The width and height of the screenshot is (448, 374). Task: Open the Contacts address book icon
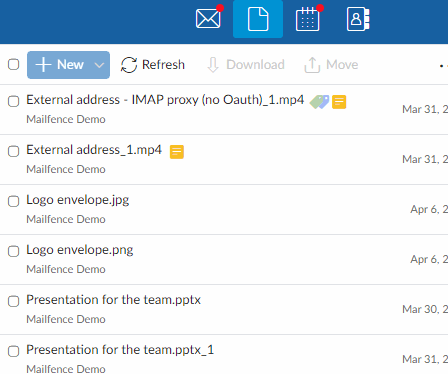pos(358,19)
